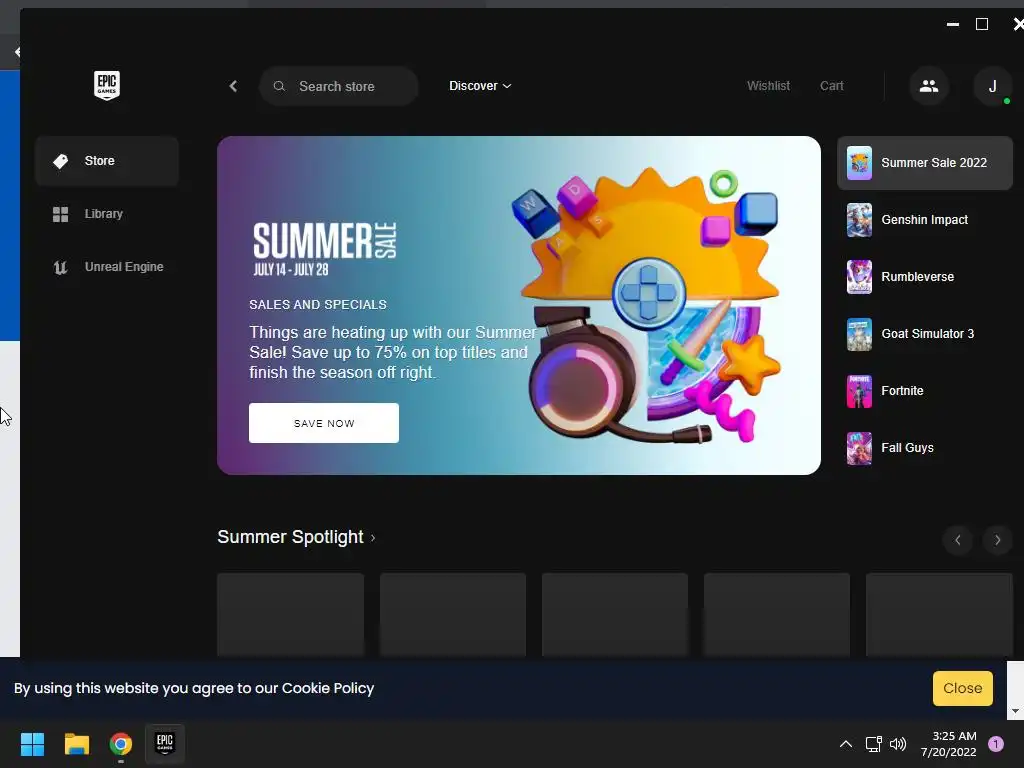Click the Epic Games logo in sidebar
The height and width of the screenshot is (768, 1024).
pyautogui.click(x=106, y=85)
